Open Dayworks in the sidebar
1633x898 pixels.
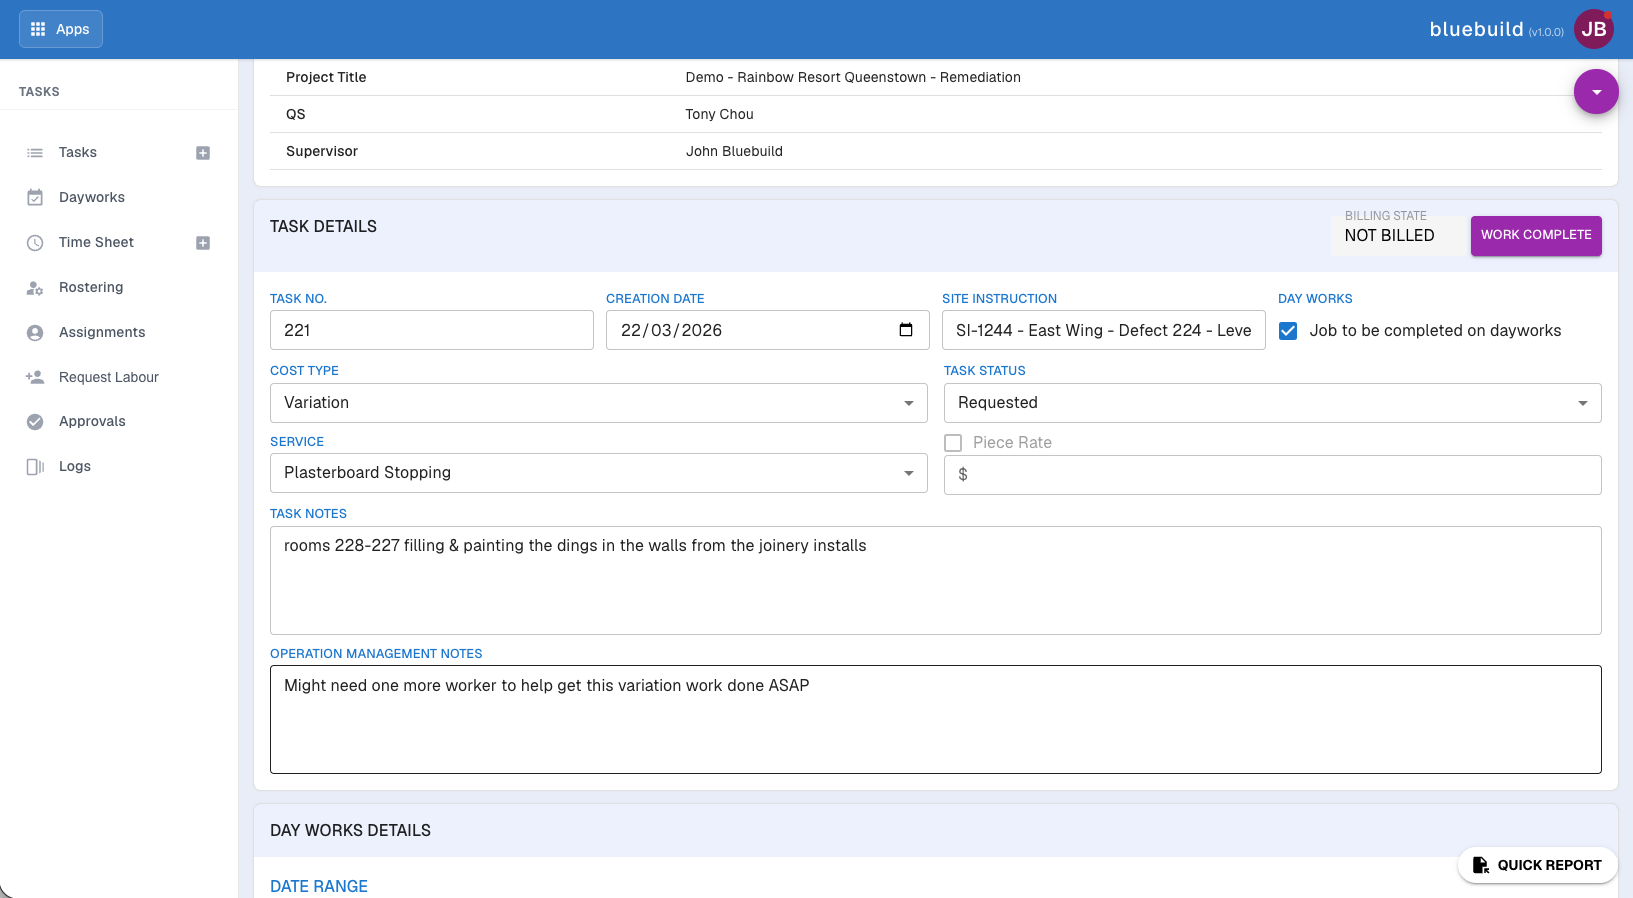pos(92,197)
